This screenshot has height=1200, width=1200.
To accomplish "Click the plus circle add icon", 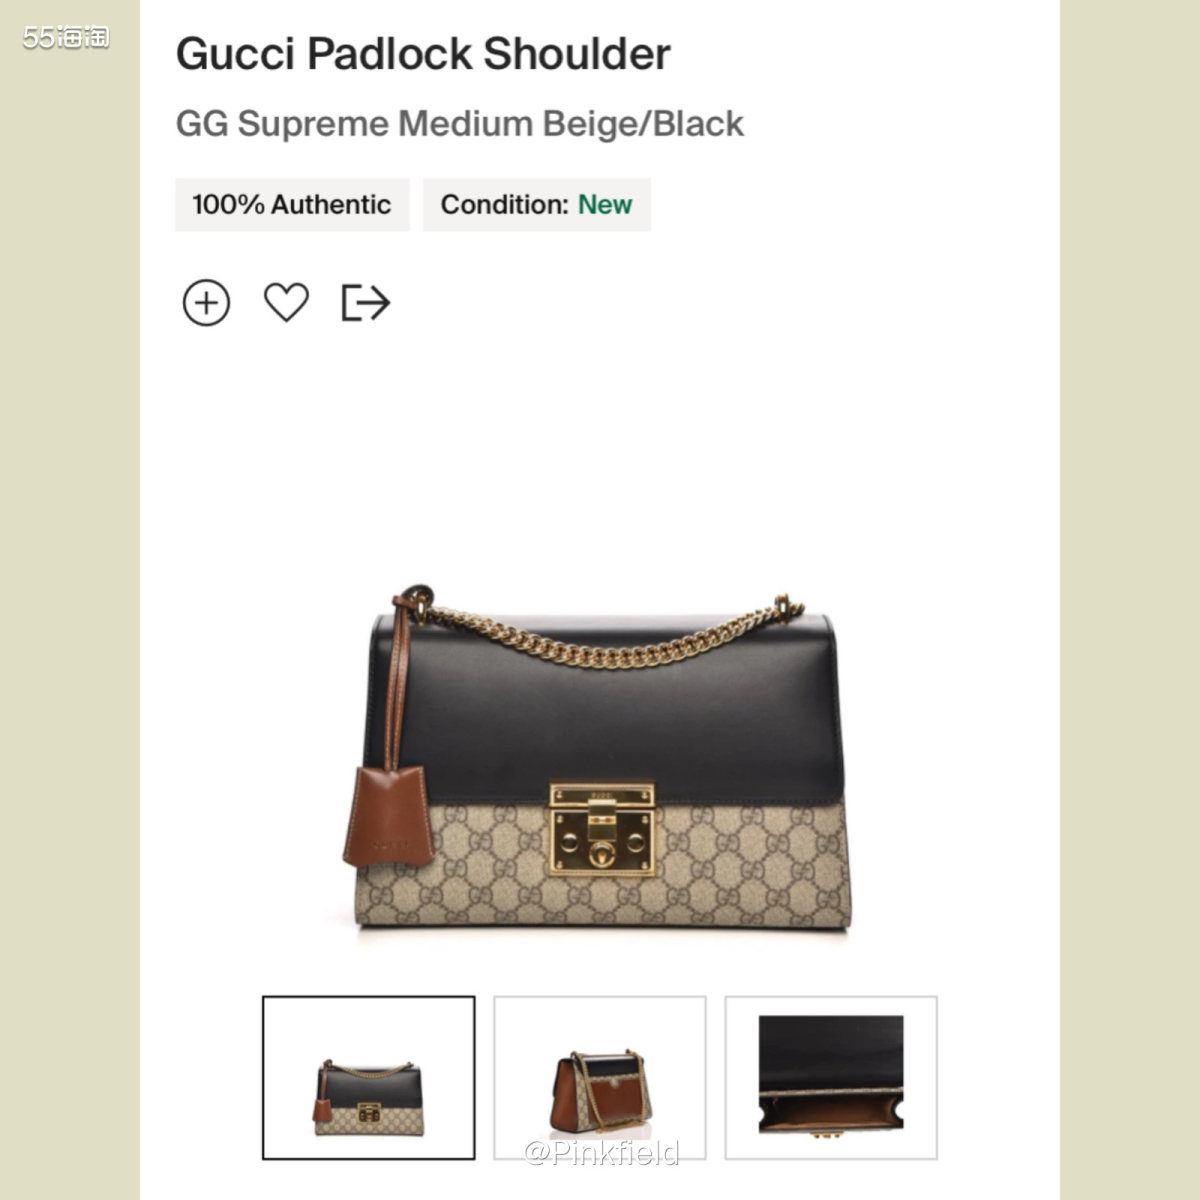I will pos(206,302).
